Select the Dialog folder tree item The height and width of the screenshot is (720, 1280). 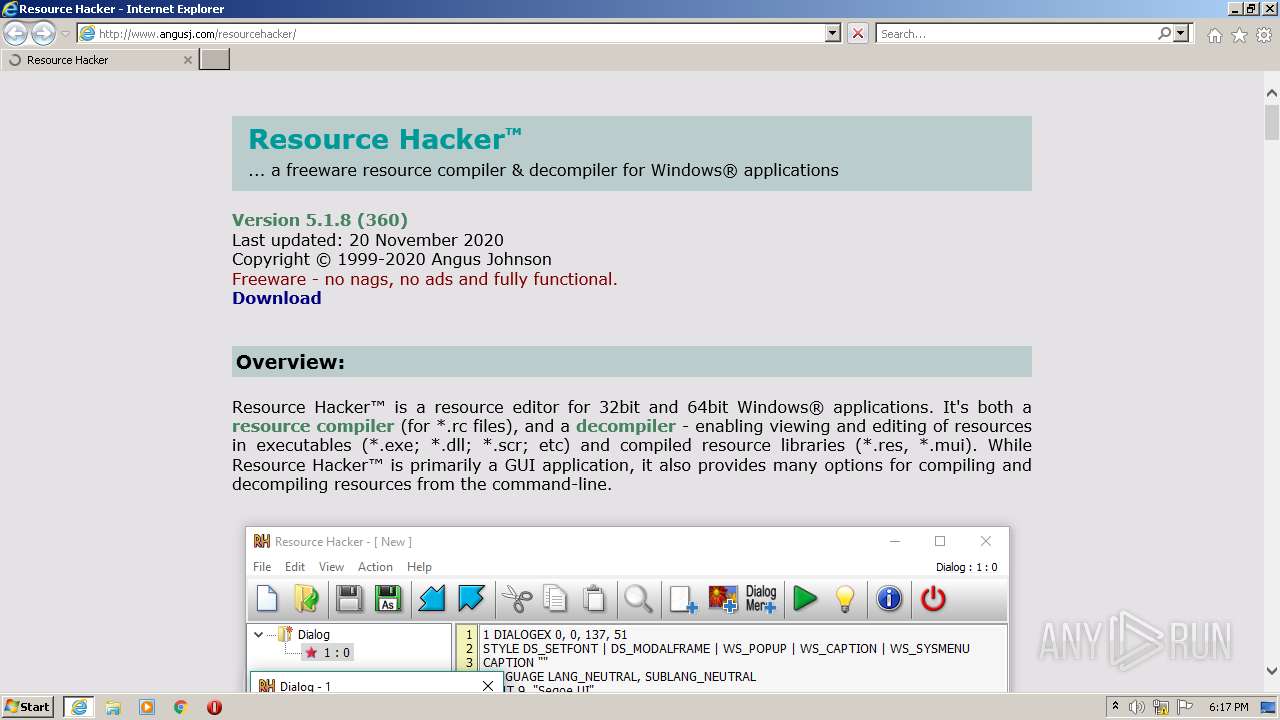coord(304,634)
